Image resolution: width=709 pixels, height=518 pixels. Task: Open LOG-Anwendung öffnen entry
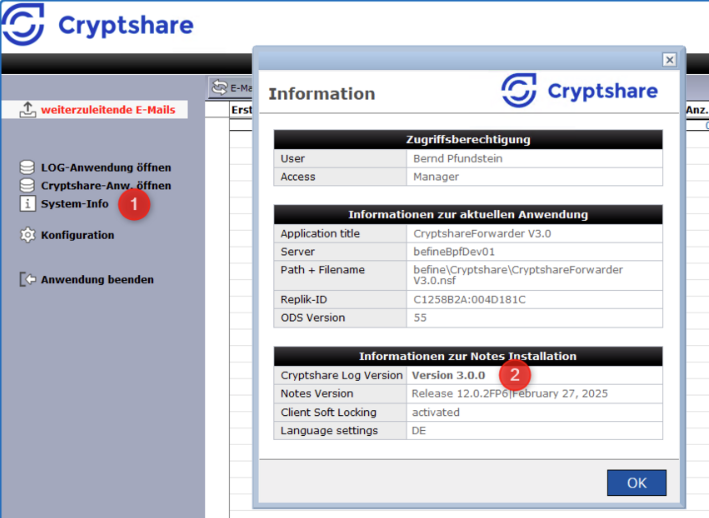pyautogui.click(x=106, y=168)
